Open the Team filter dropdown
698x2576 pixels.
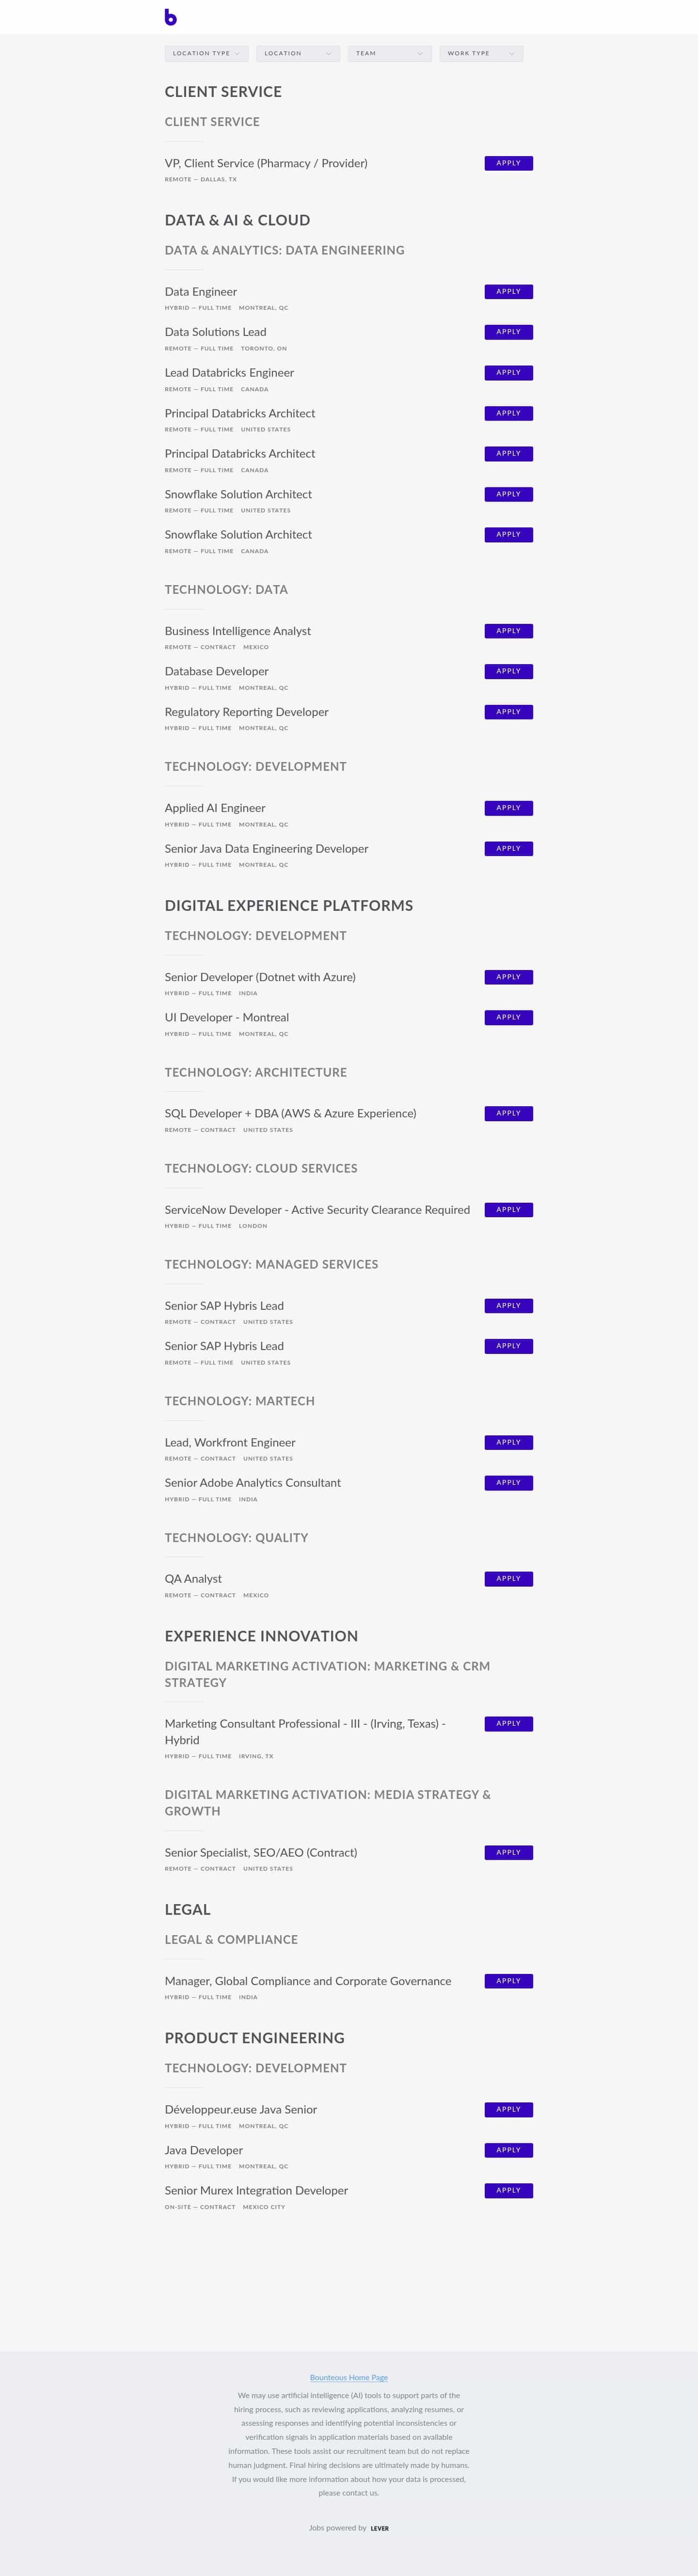coord(390,54)
